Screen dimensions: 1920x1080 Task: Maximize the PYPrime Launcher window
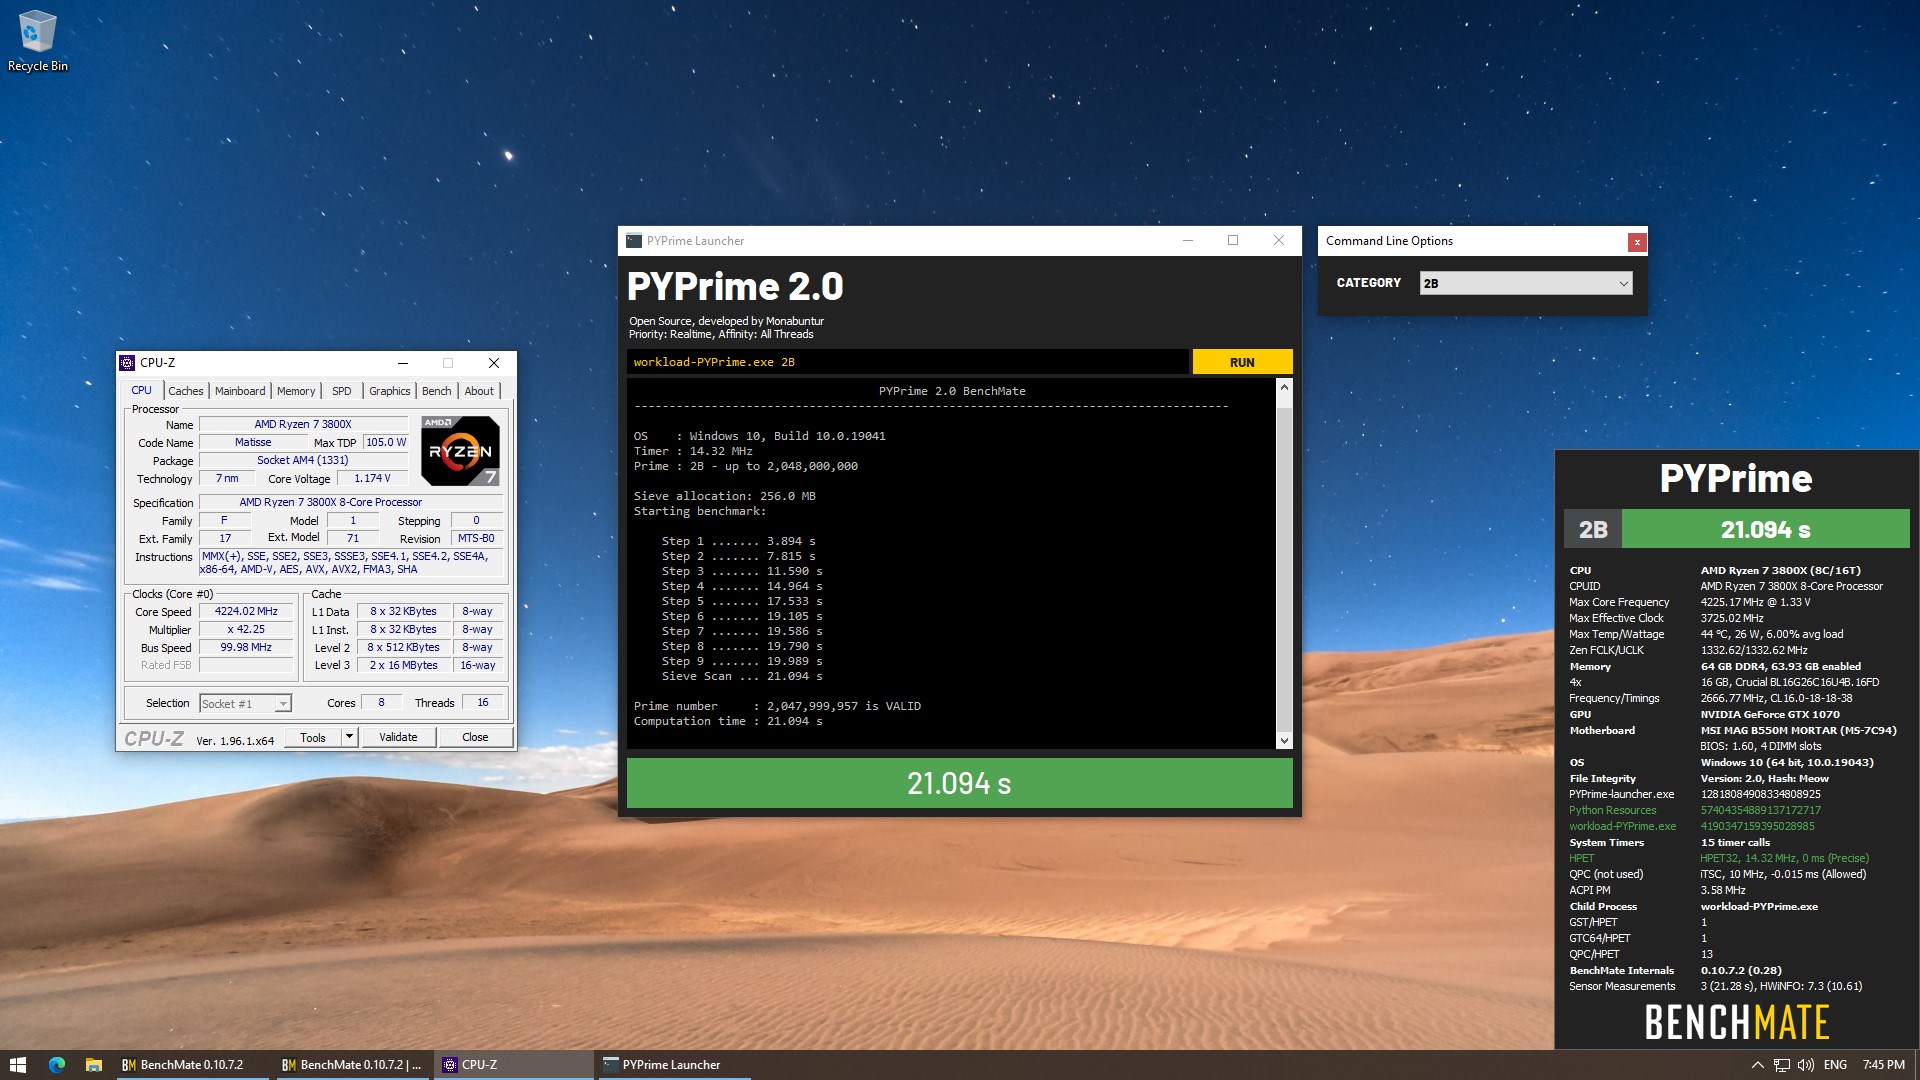click(x=1233, y=241)
